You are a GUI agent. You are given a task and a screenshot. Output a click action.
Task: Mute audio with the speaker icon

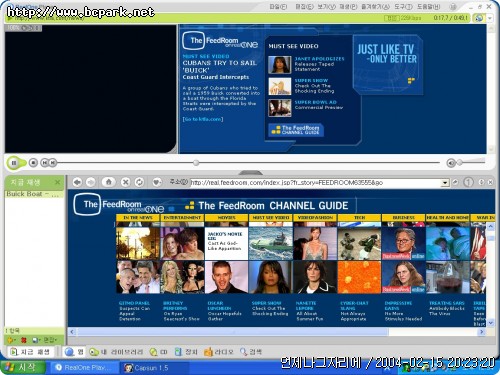(x=451, y=163)
